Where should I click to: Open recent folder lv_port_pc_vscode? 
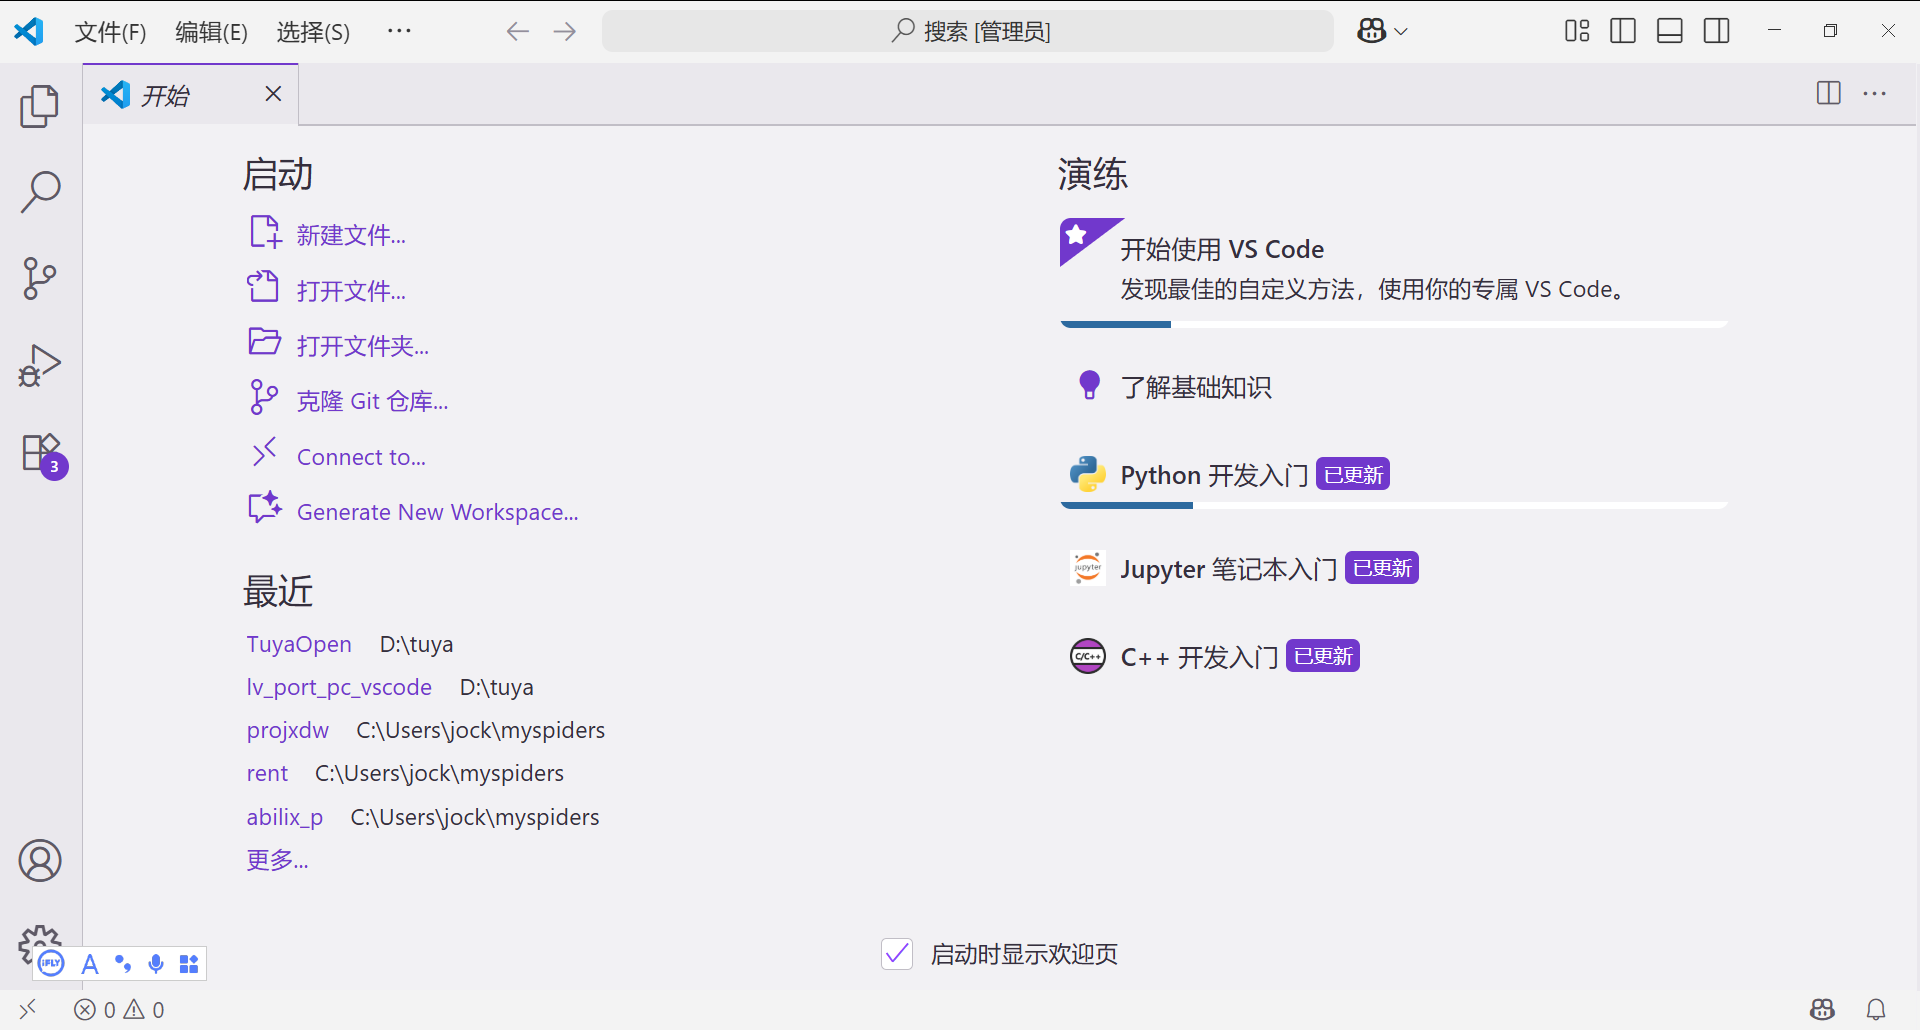point(339,687)
